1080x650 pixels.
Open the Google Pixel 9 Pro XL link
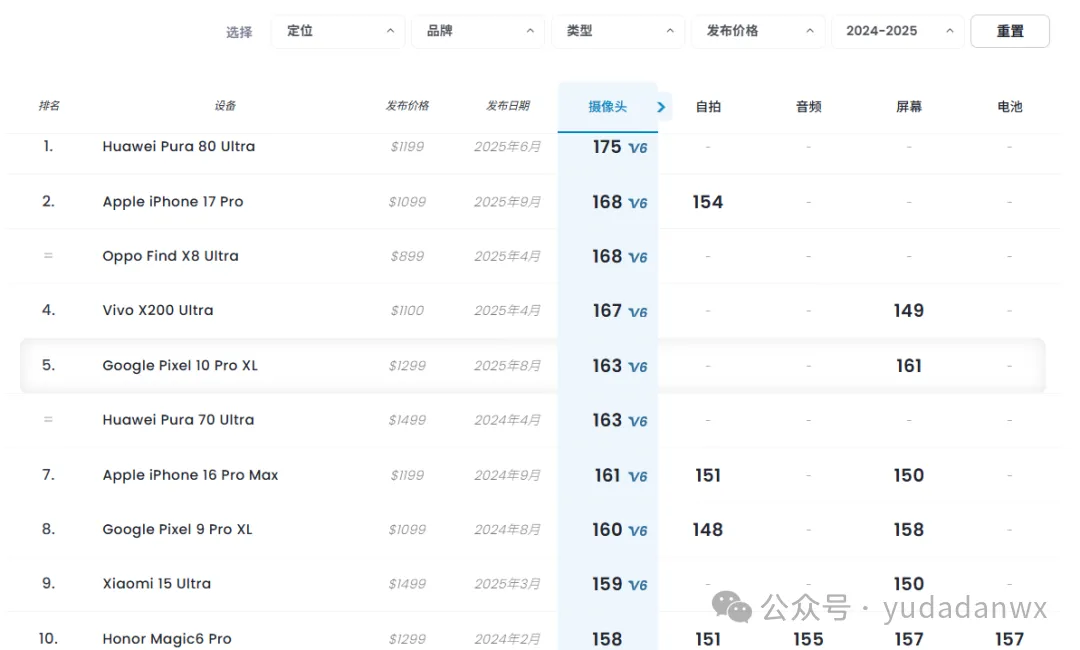click(x=177, y=530)
